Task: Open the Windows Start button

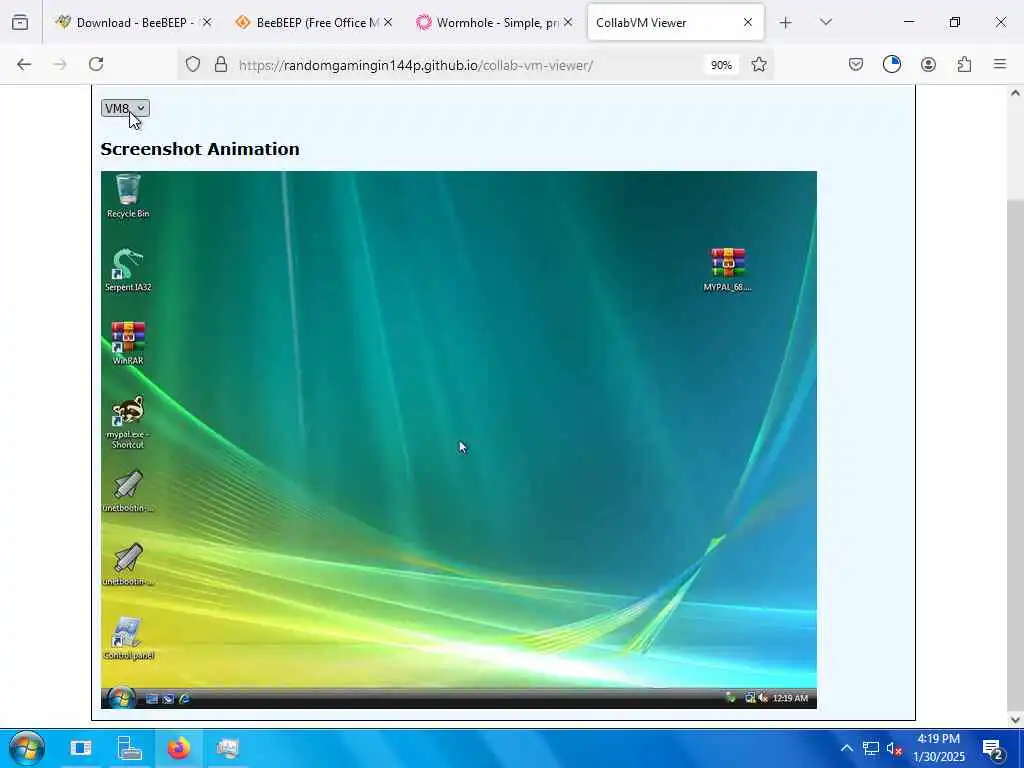Action: click(x=26, y=748)
